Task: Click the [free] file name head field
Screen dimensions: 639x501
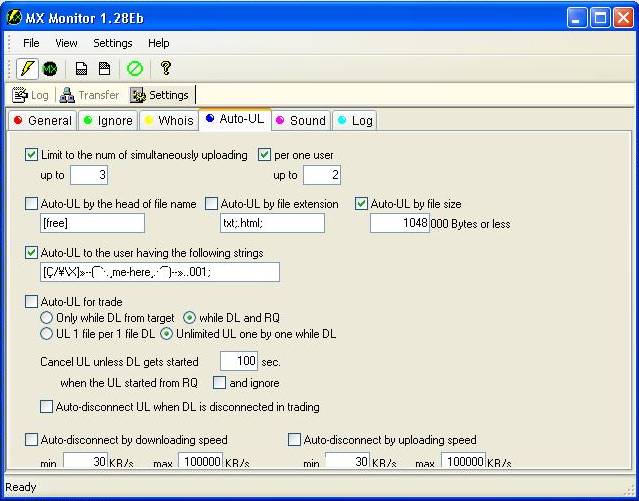Action: point(93,223)
